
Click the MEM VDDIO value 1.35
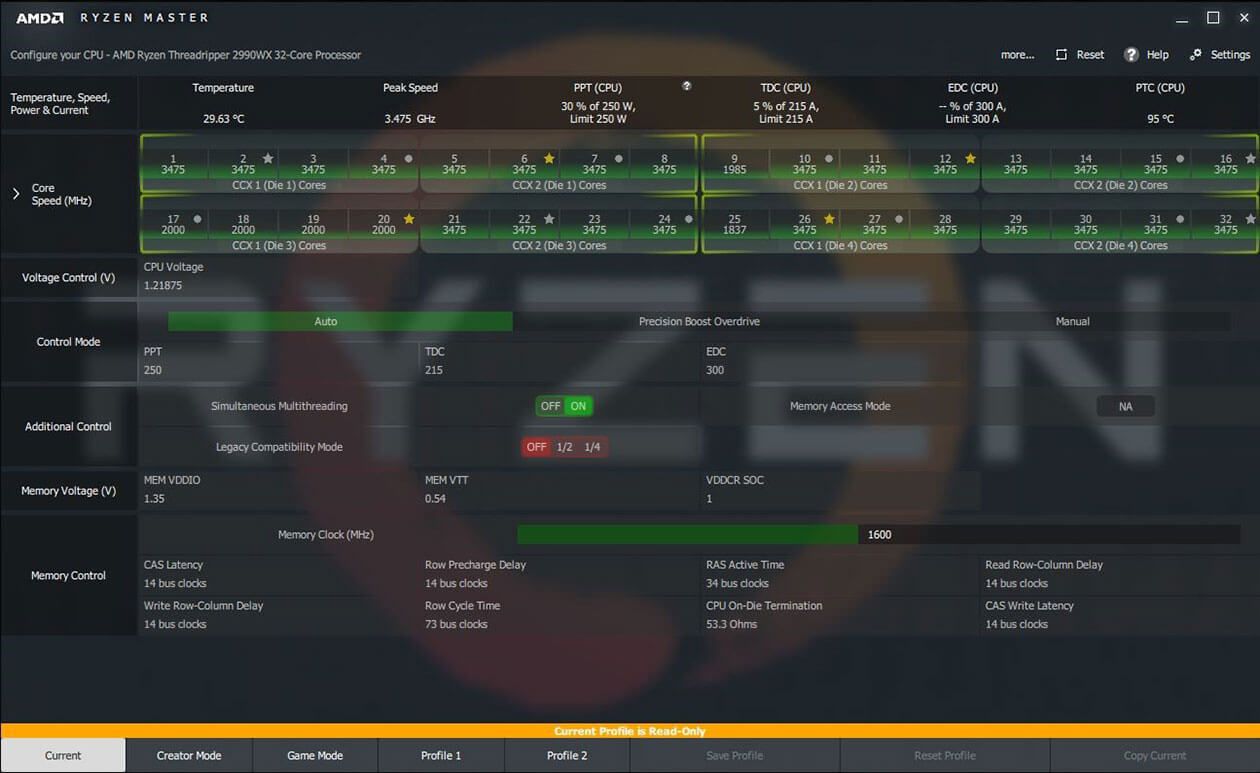[x=155, y=498]
